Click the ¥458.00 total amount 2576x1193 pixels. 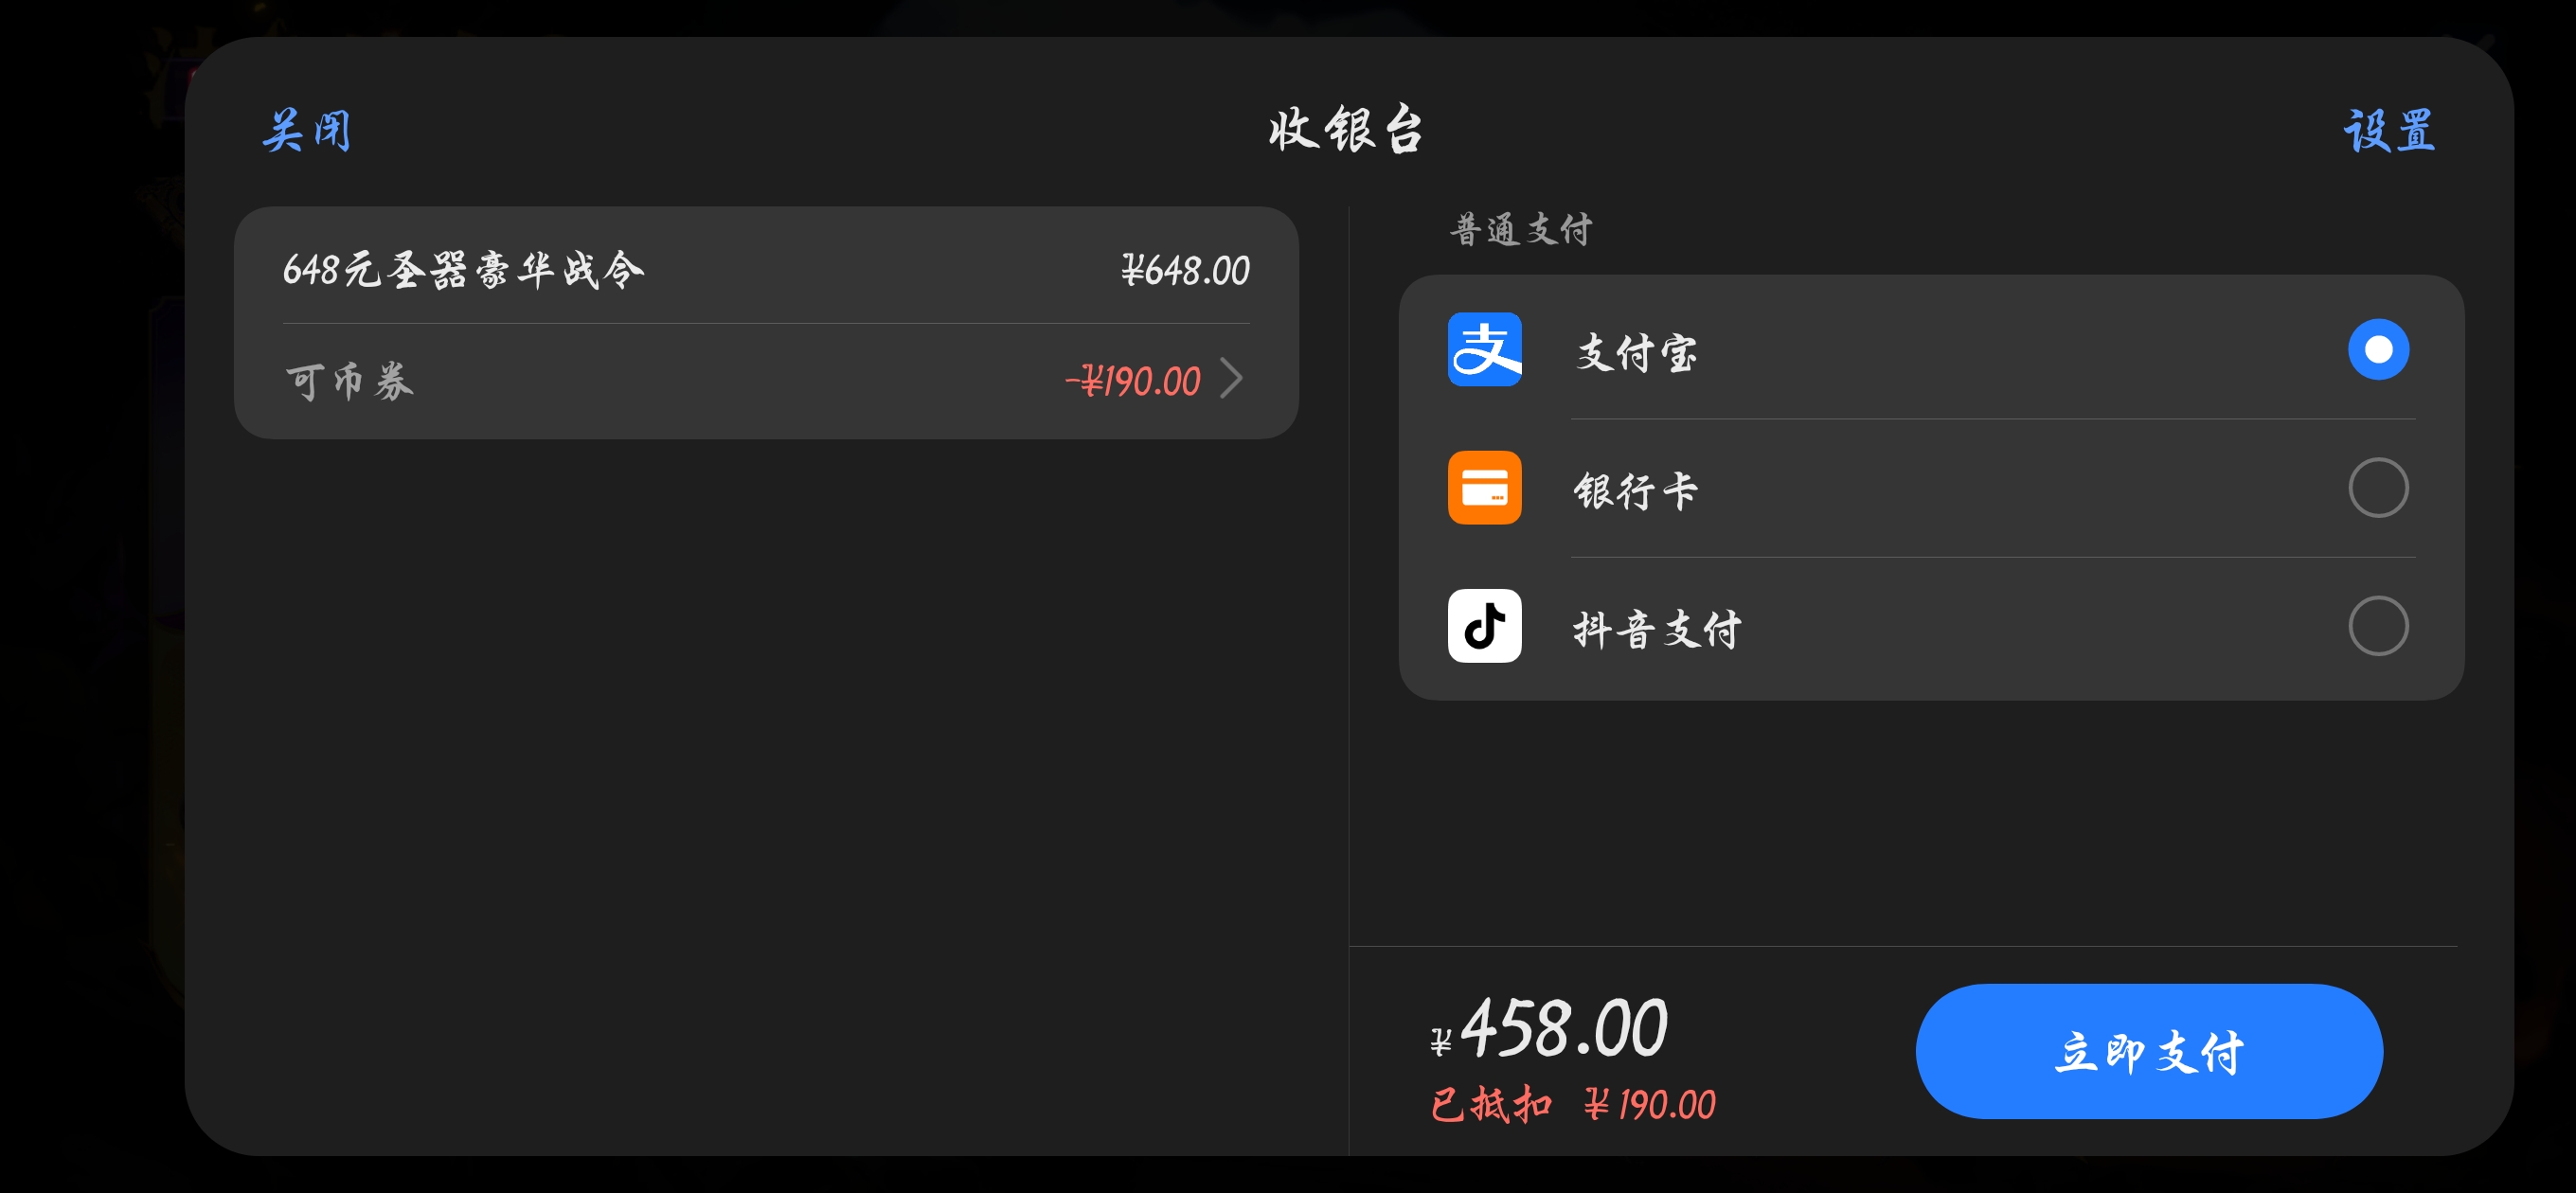(1548, 1027)
